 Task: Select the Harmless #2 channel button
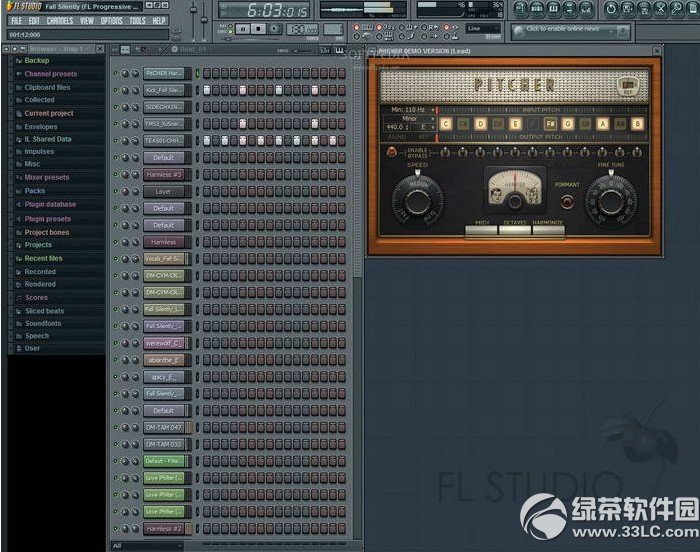pos(165,528)
